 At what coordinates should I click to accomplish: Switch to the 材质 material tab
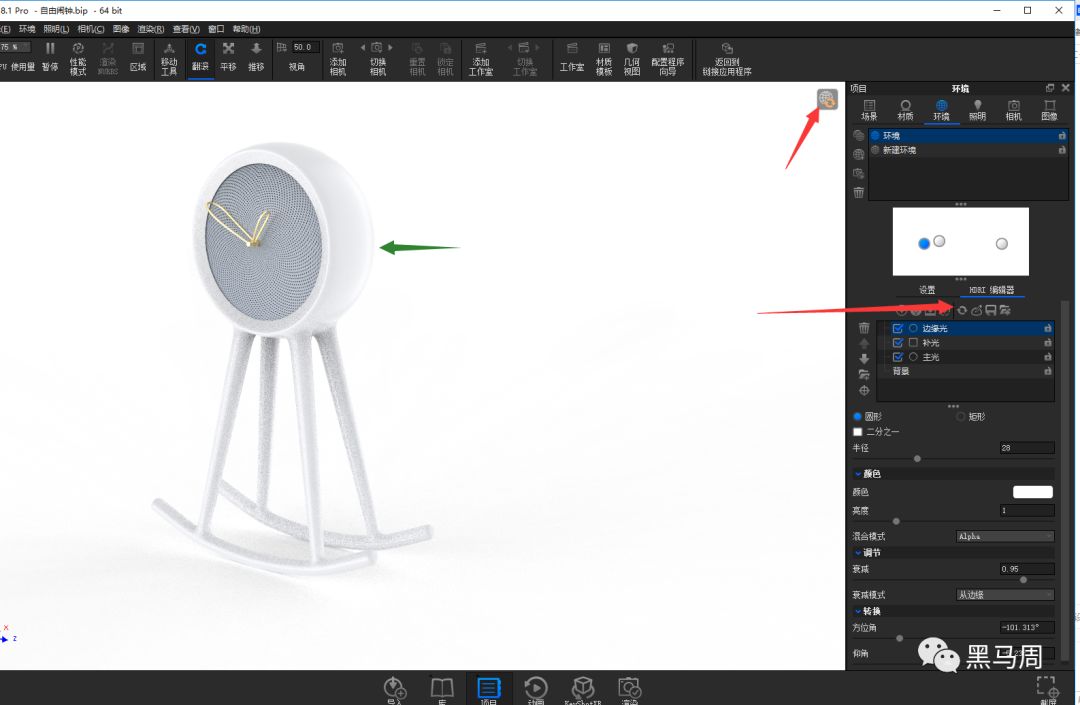click(905, 109)
